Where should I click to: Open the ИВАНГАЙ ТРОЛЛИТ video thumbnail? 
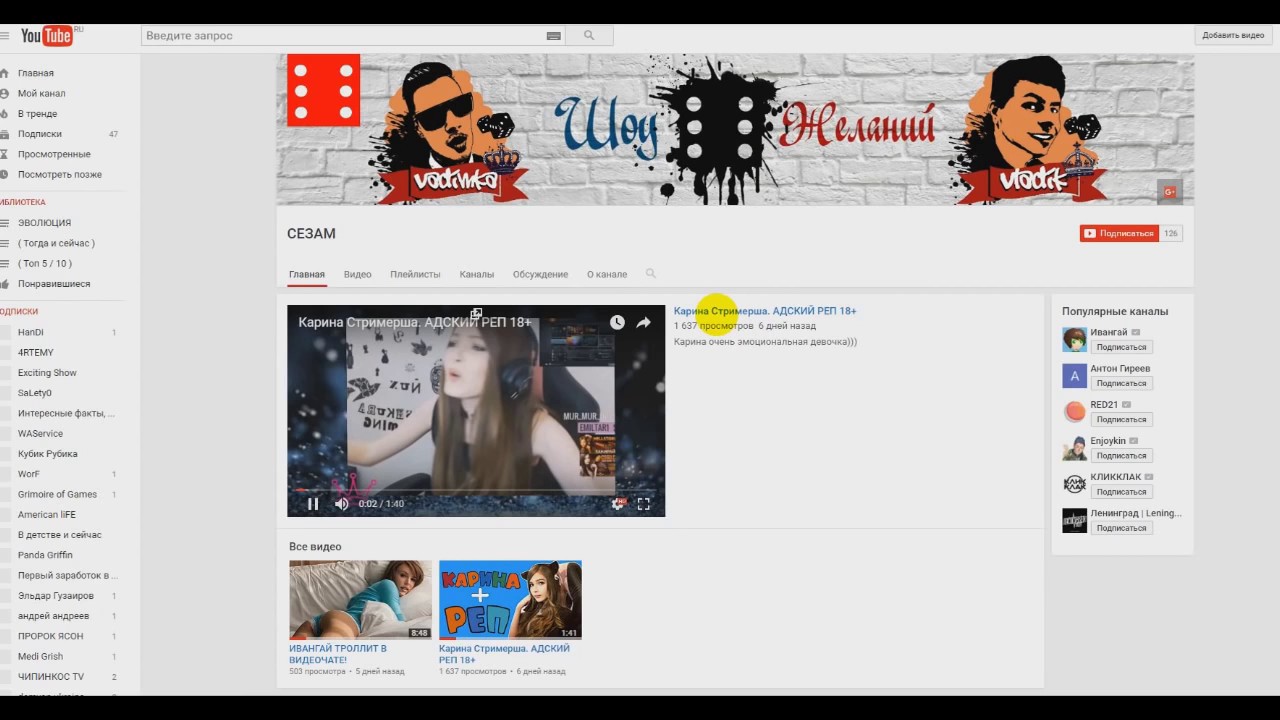(x=360, y=599)
